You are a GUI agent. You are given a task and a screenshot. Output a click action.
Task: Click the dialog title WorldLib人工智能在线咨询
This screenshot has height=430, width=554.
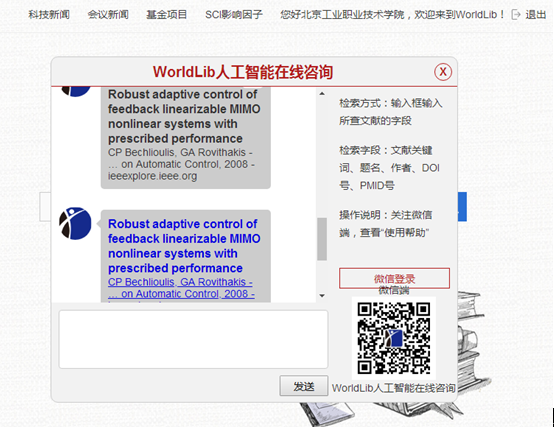tap(243, 72)
